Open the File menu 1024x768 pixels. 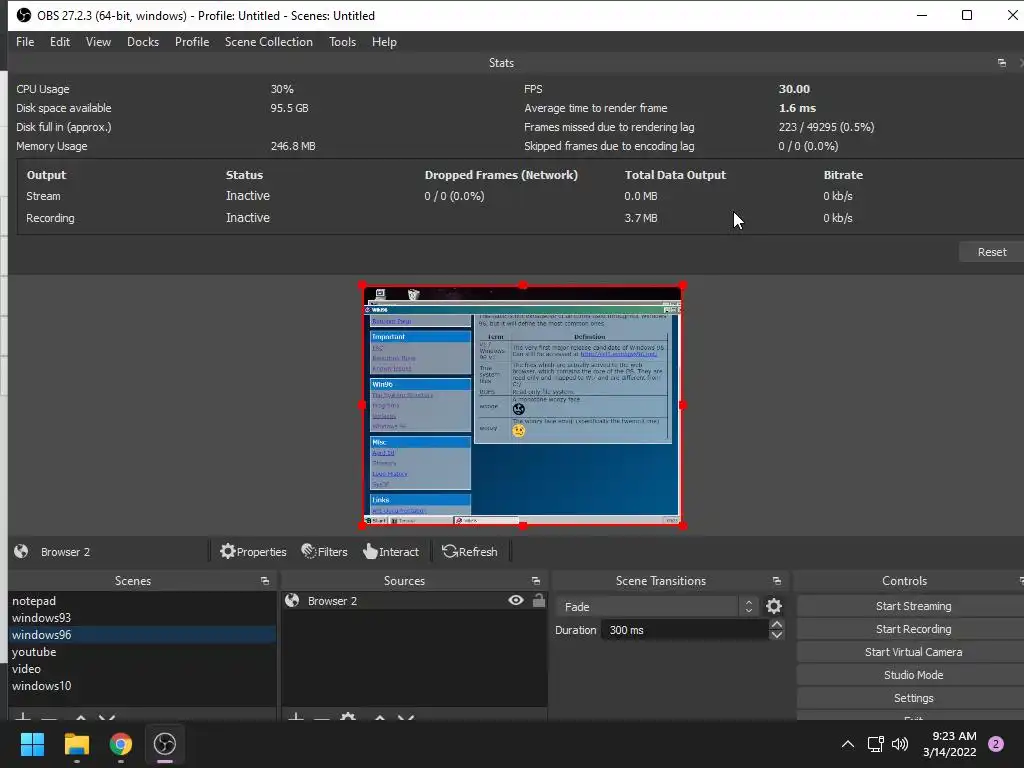(25, 42)
